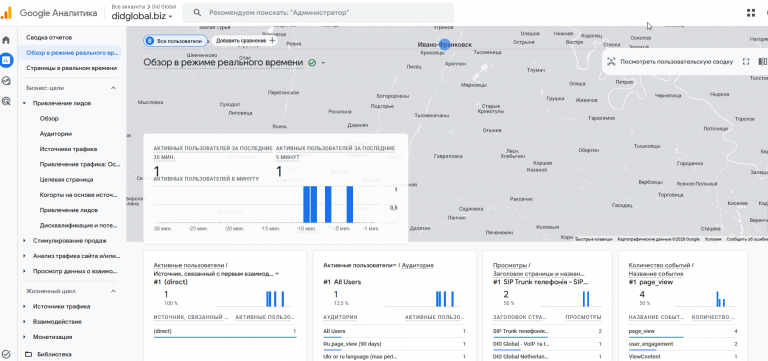Click the Library folder icon
The image size is (768, 361).
point(28,354)
